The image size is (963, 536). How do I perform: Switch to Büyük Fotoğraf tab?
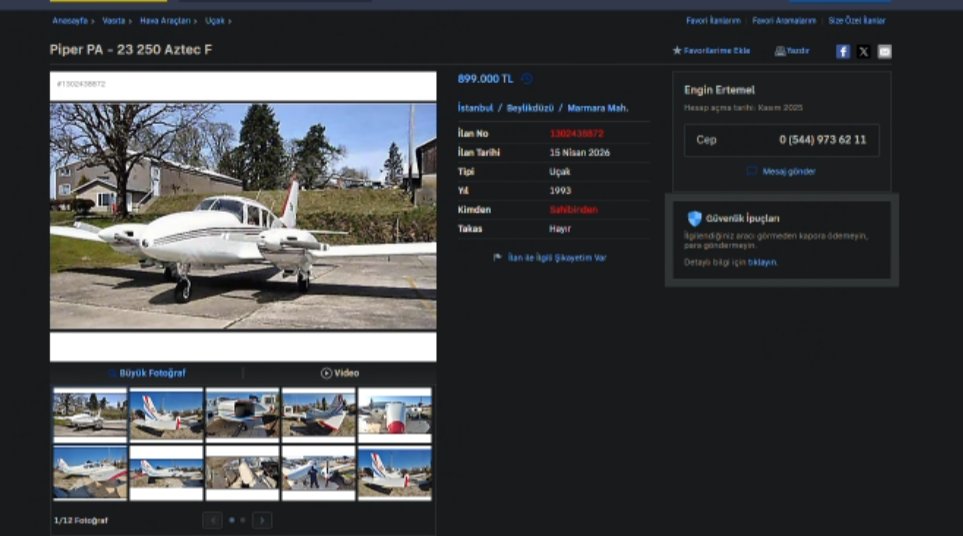click(147, 373)
